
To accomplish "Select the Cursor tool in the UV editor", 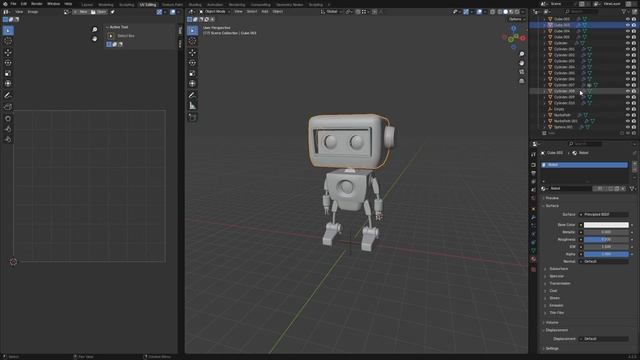I will (8, 41).
